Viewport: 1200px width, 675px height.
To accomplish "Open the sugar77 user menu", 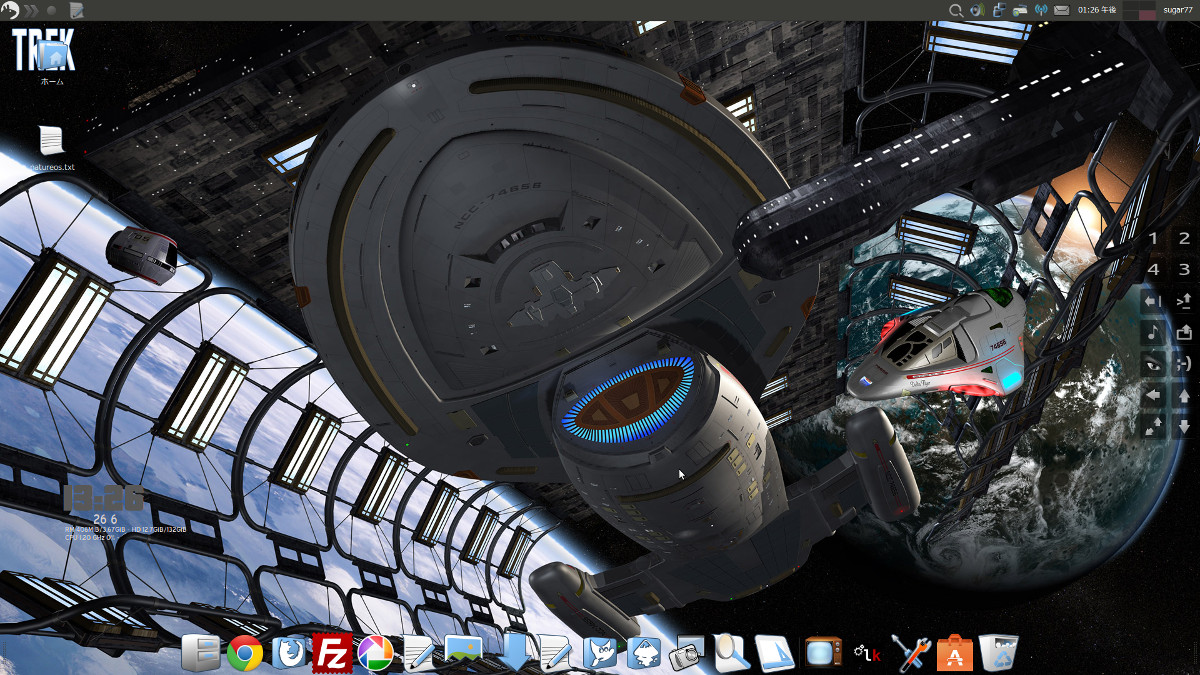I will (1178, 10).
